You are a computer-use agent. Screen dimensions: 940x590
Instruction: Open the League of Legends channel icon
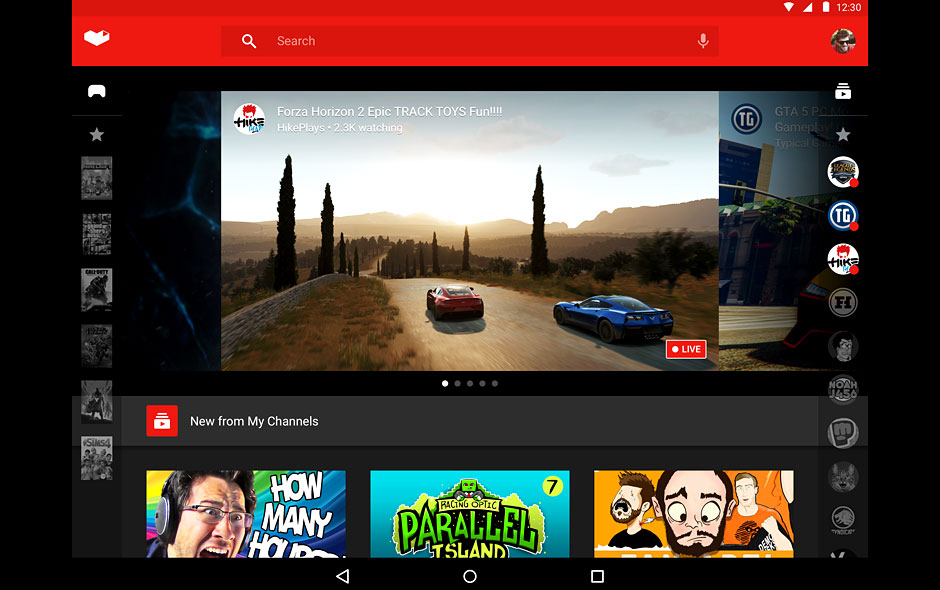click(843, 172)
